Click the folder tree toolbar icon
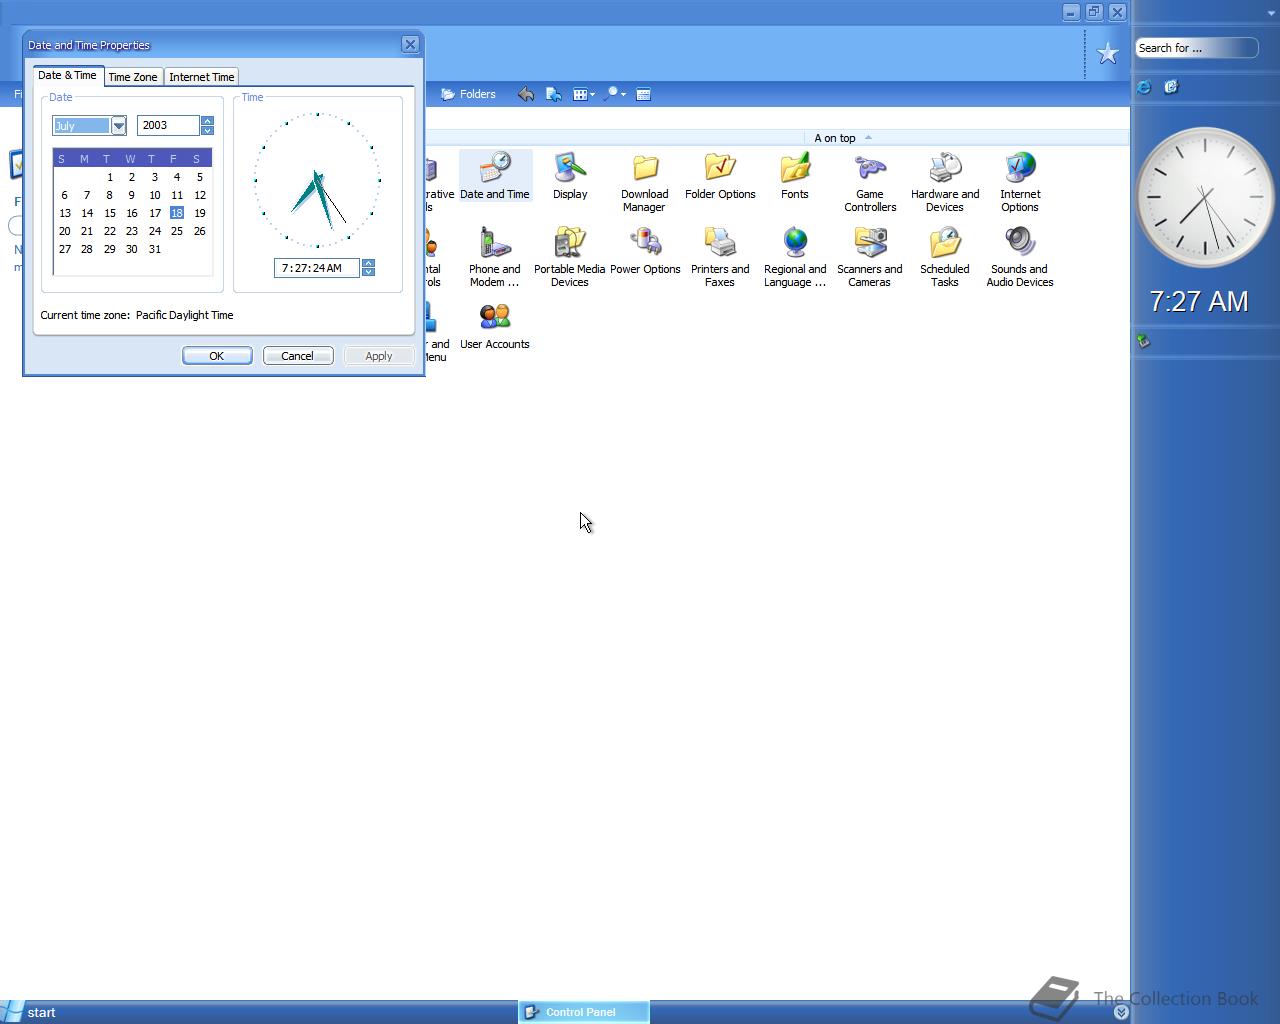The image size is (1280, 1024). coord(553,94)
